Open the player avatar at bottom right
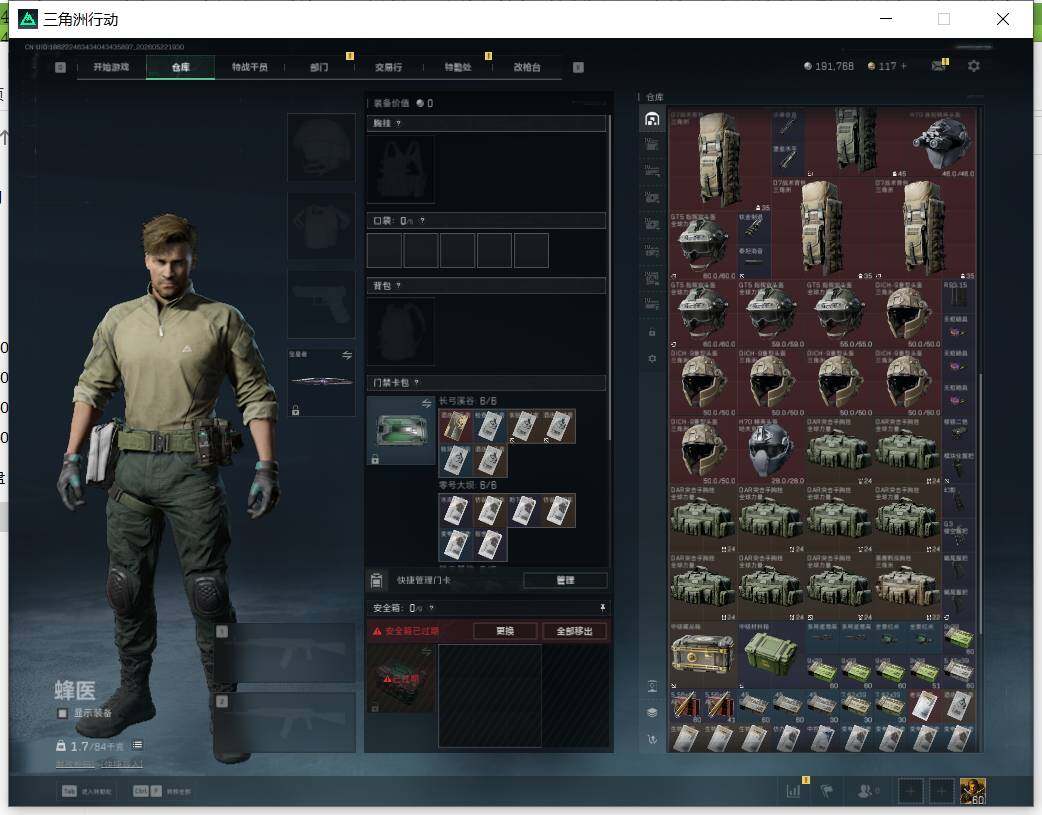This screenshot has height=815, width=1042. click(x=973, y=791)
